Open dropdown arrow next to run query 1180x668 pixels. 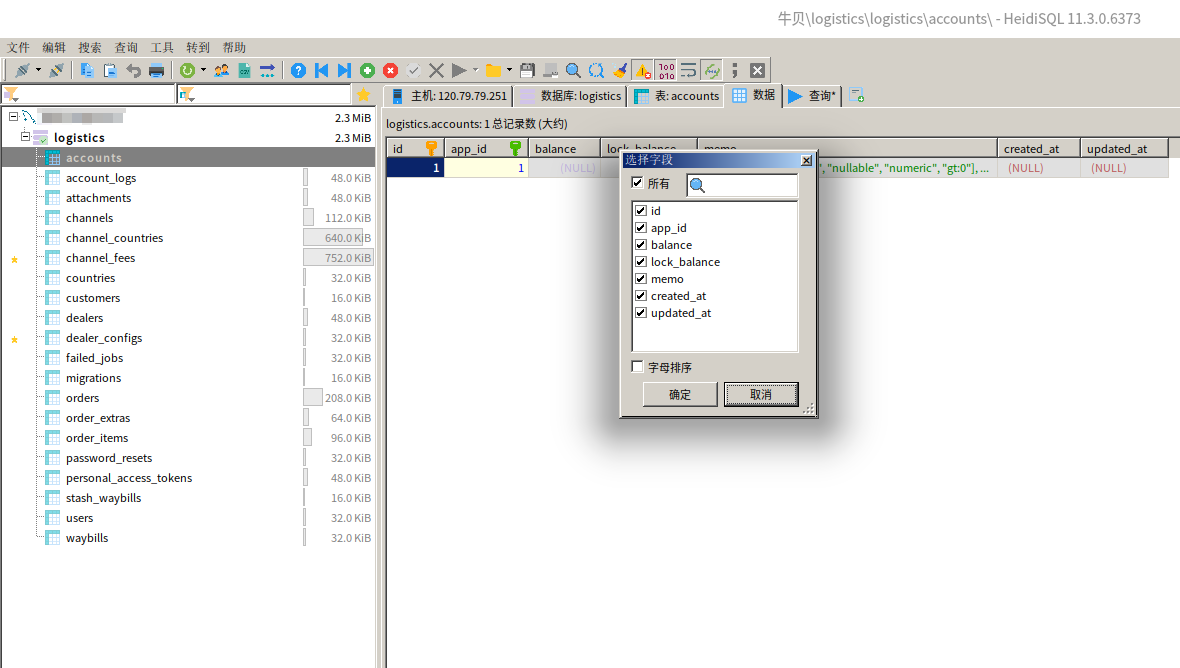pyautogui.click(x=475, y=71)
